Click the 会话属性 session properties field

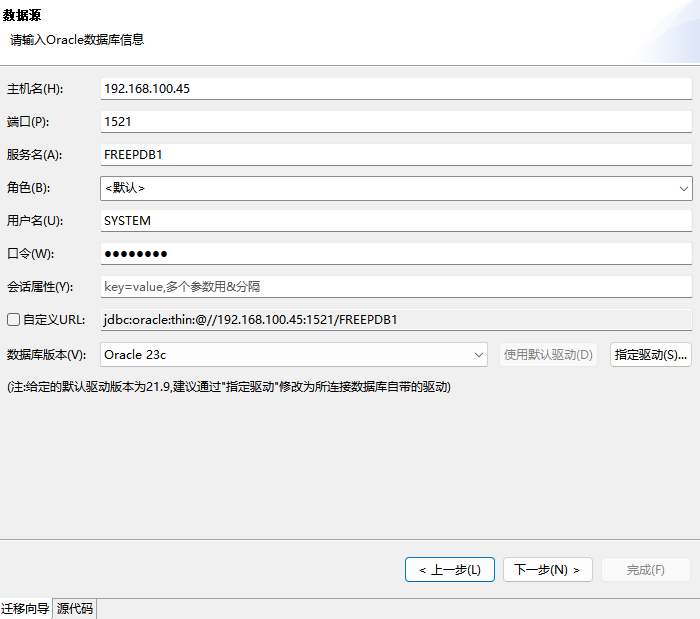[x=396, y=287]
